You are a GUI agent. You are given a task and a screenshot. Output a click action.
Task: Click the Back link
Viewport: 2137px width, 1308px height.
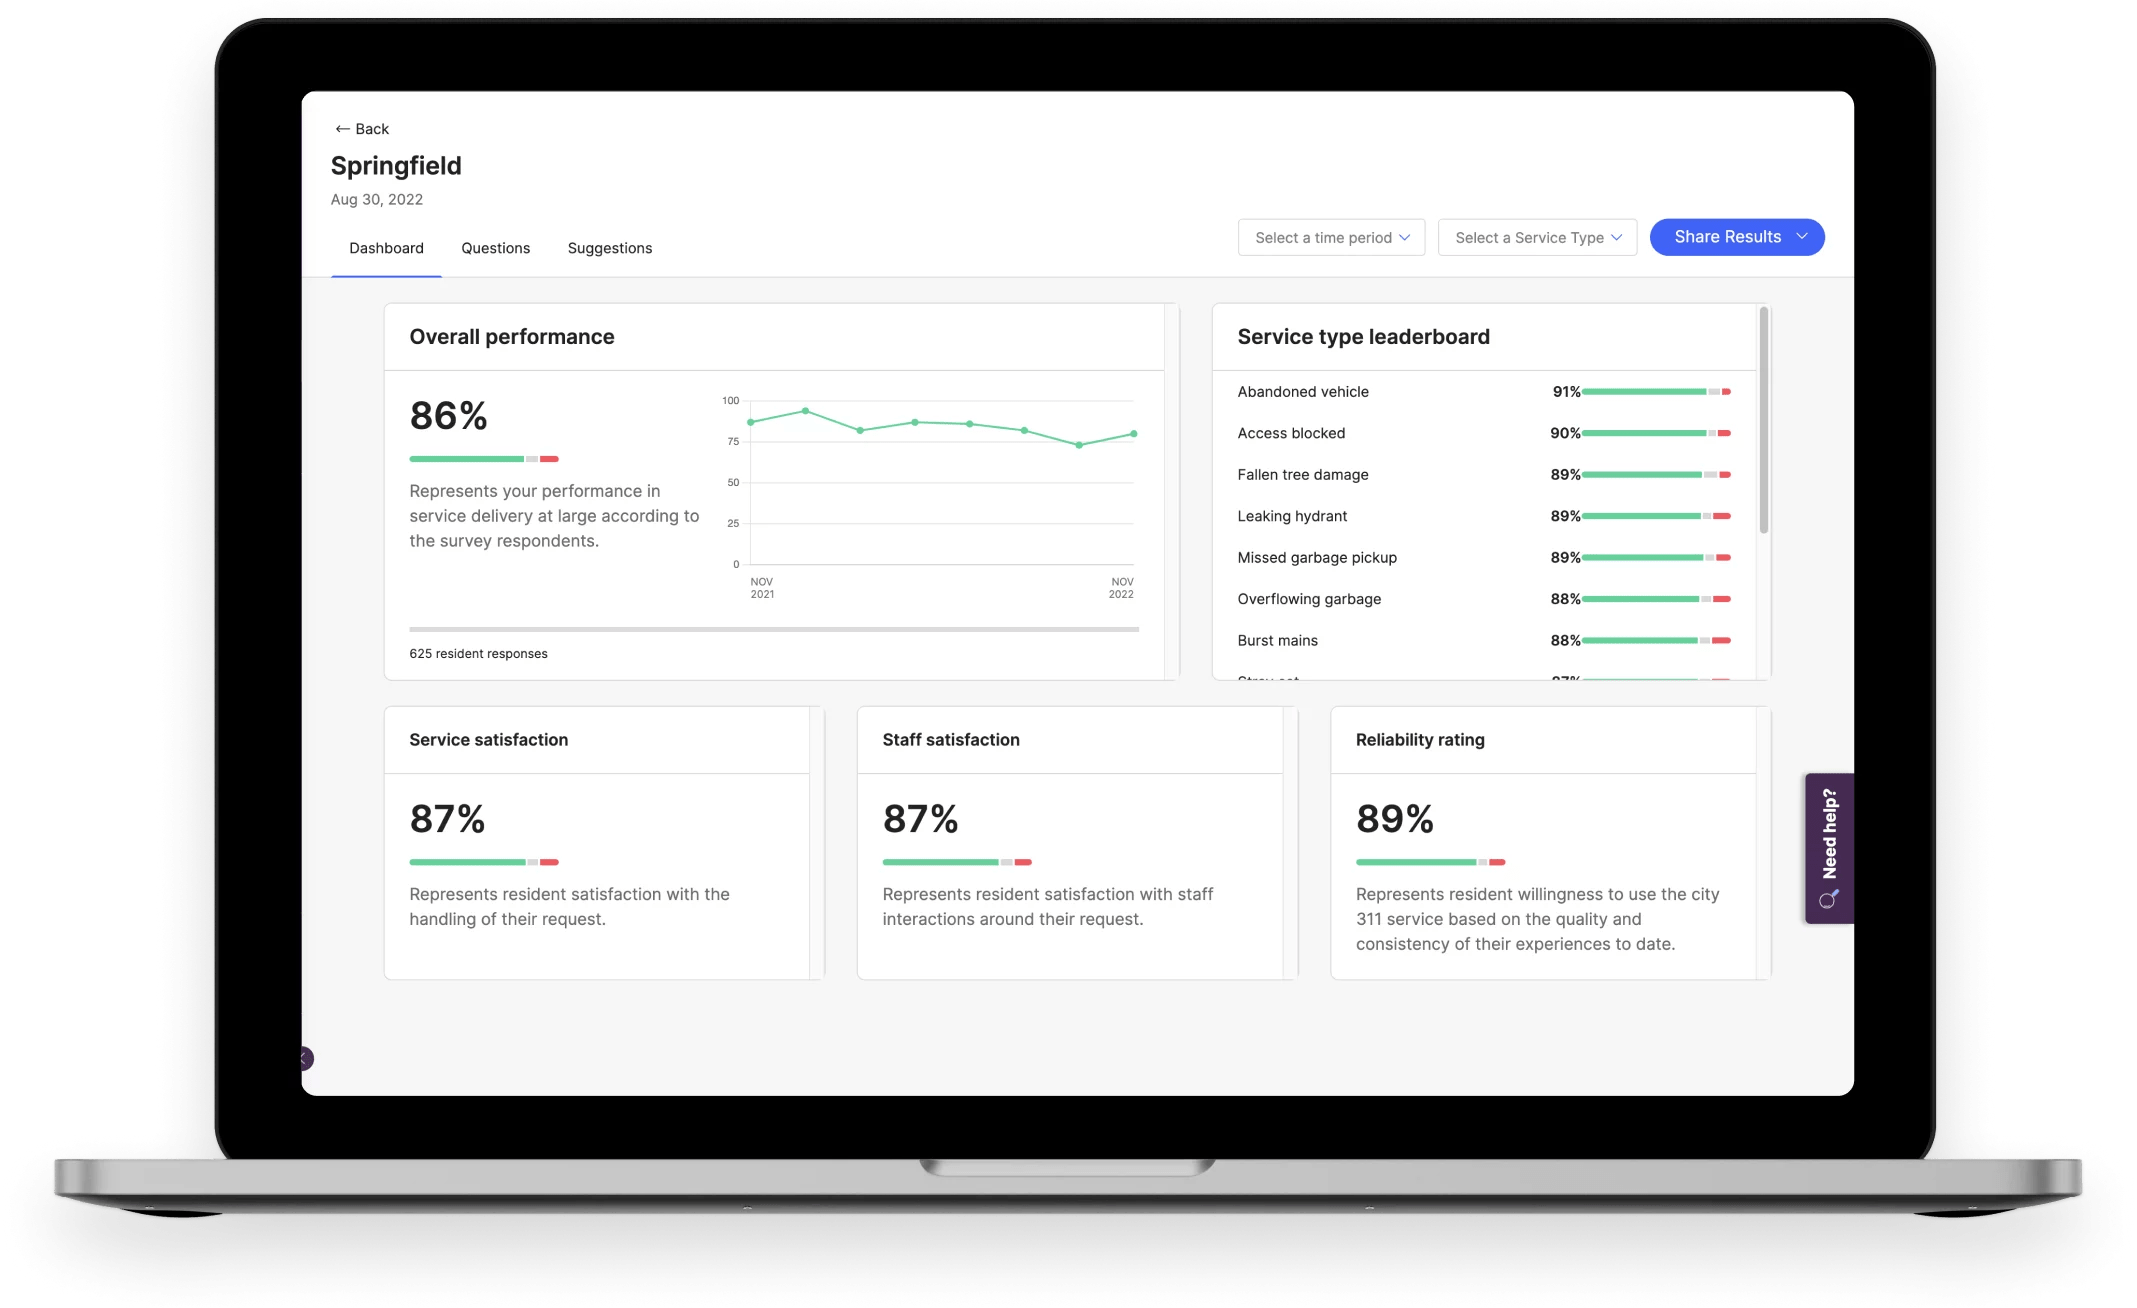coord(371,129)
